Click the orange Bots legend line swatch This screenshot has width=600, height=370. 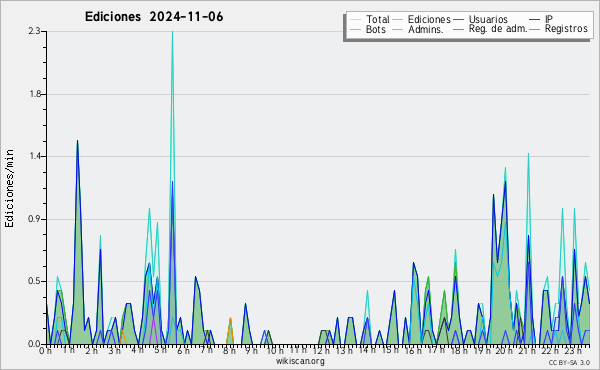355,29
